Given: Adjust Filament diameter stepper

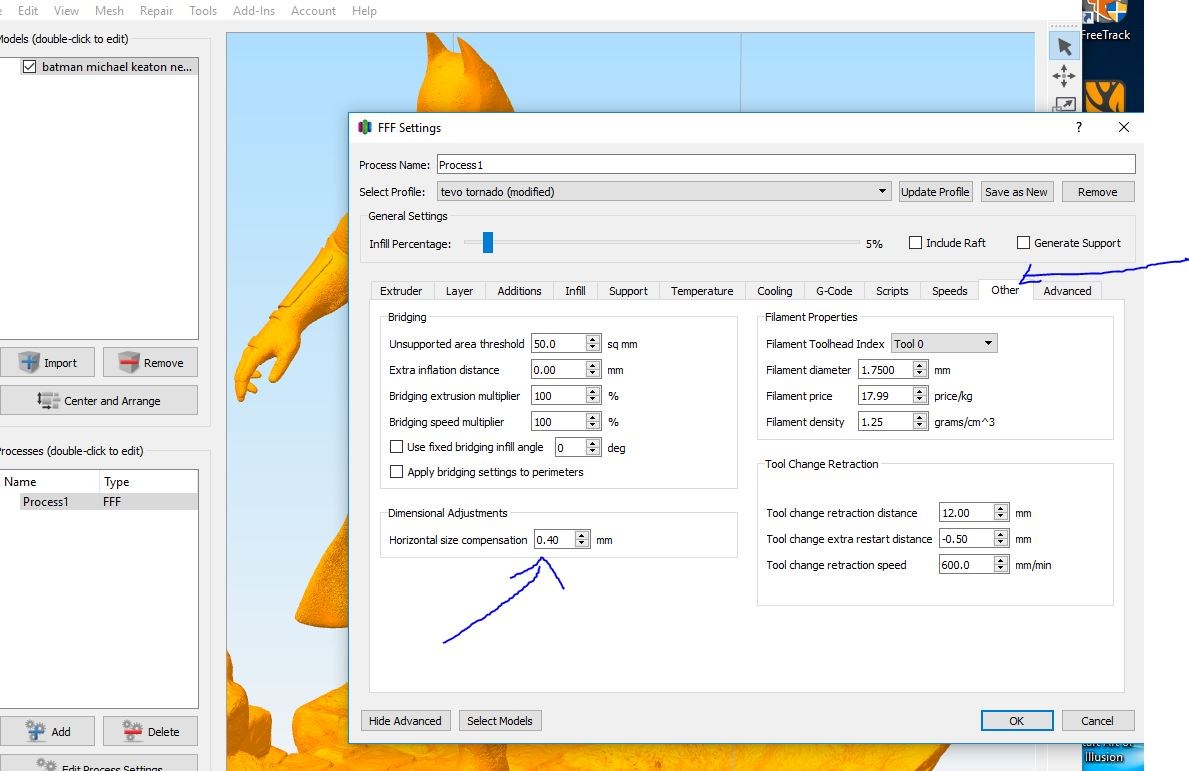Looking at the screenshot, I should coord(920,370).
